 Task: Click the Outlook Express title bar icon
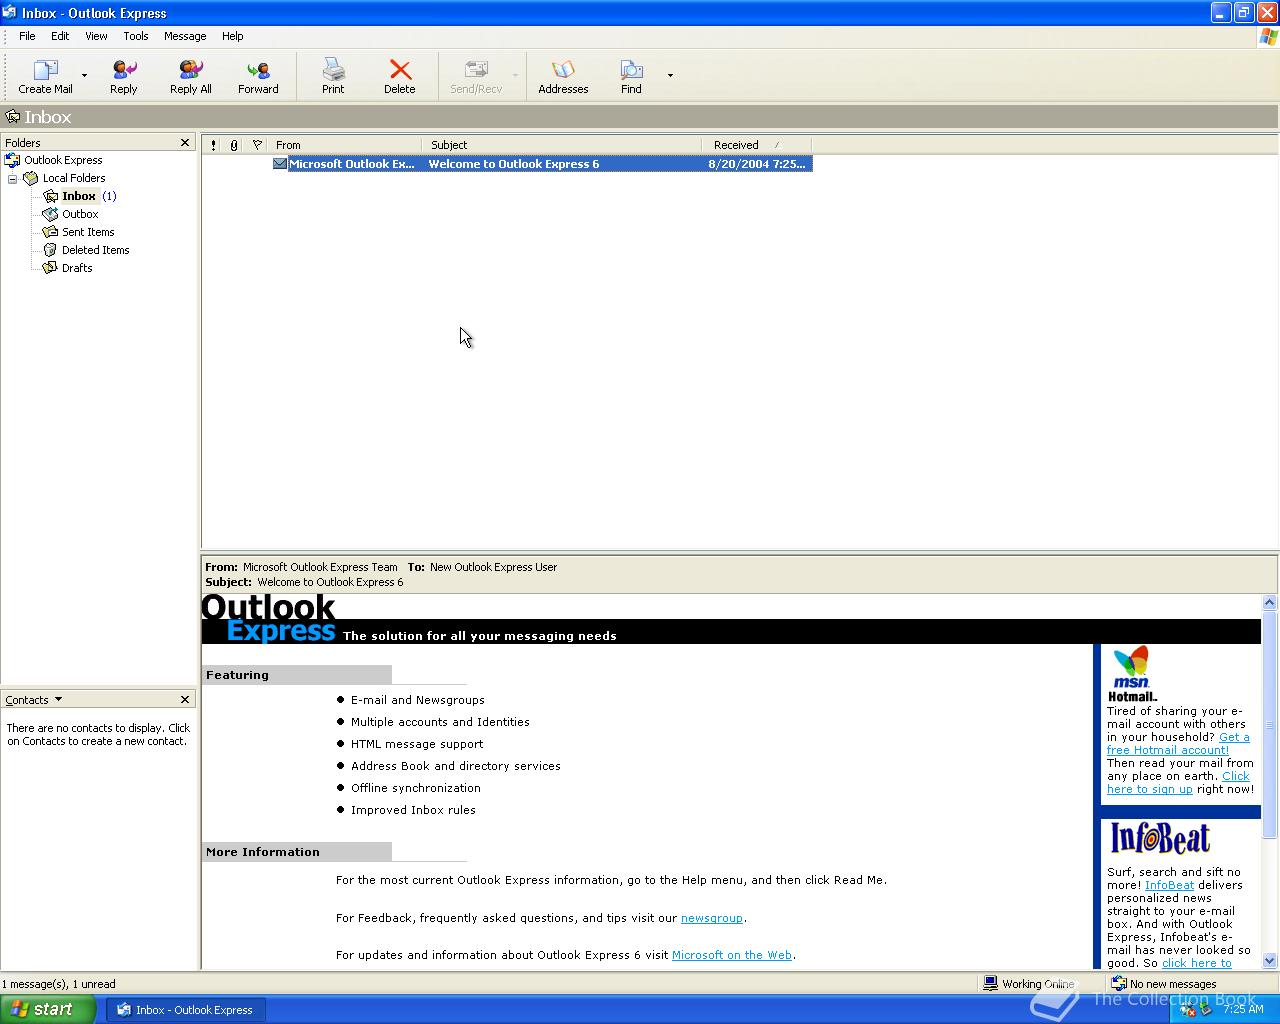pyautogui.click(x=10, y=13)
